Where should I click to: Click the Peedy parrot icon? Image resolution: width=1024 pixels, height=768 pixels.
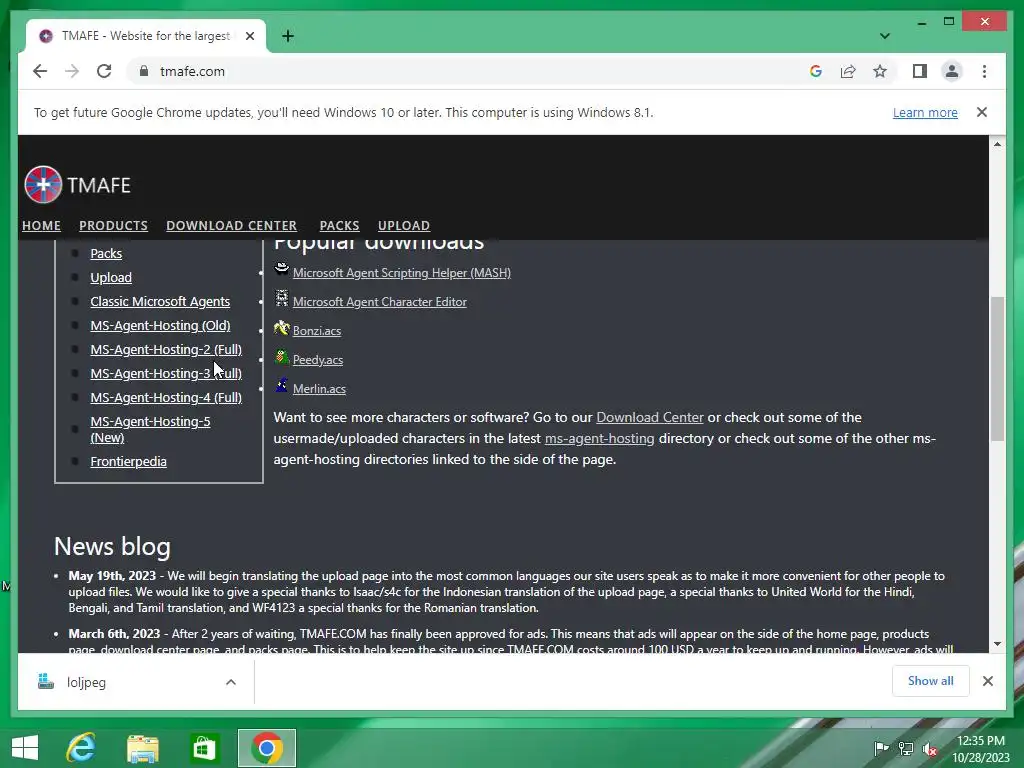(x=281, y=356)
